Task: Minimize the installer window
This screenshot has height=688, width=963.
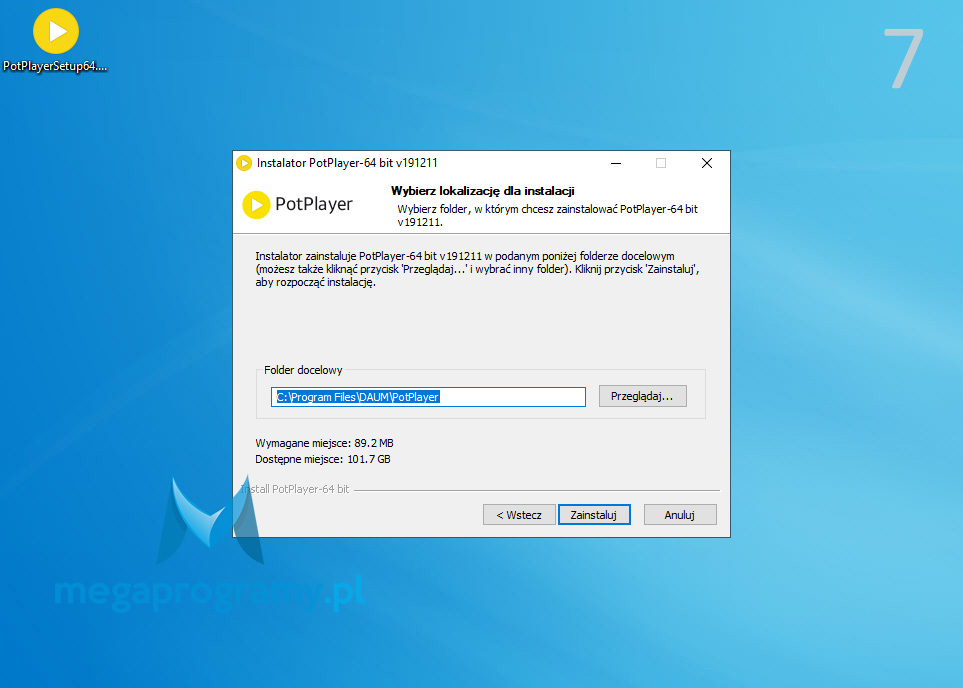Action: click(616, 163)
